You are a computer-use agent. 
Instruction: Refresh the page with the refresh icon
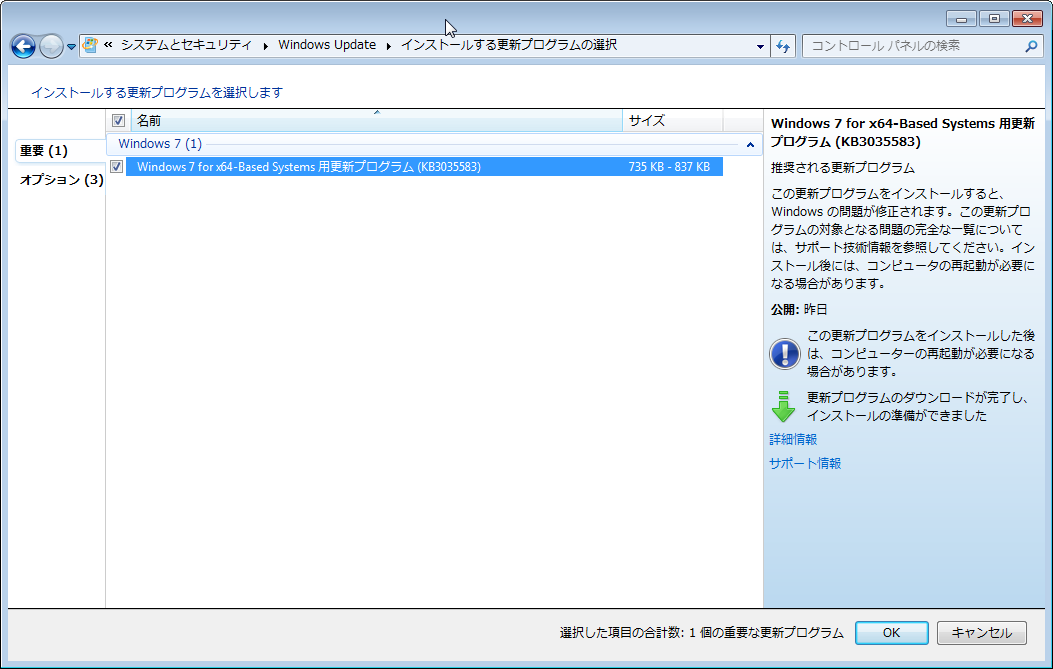pyautogui.click(x=783, y=46)
